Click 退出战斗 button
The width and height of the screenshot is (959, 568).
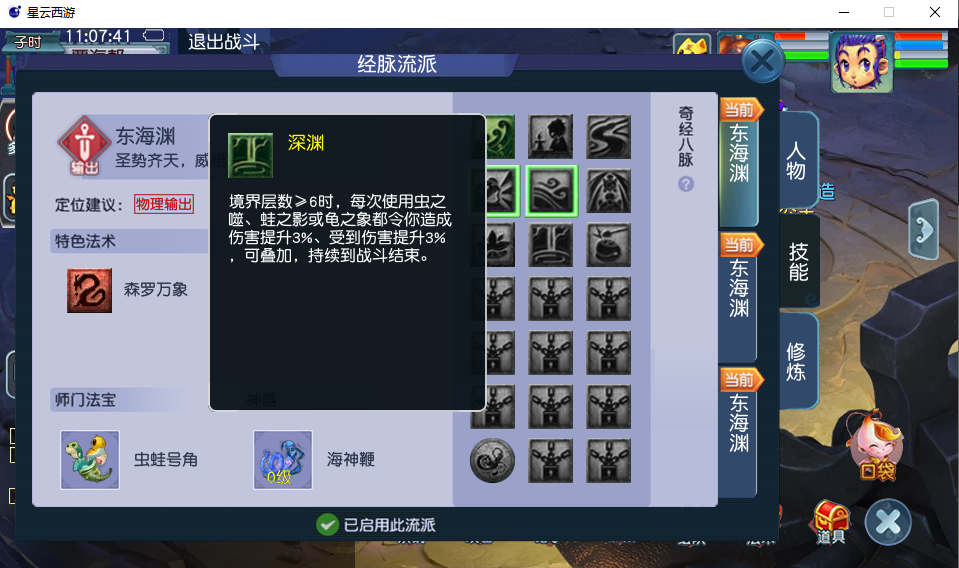pyautogui.click(x=224, y=42)
